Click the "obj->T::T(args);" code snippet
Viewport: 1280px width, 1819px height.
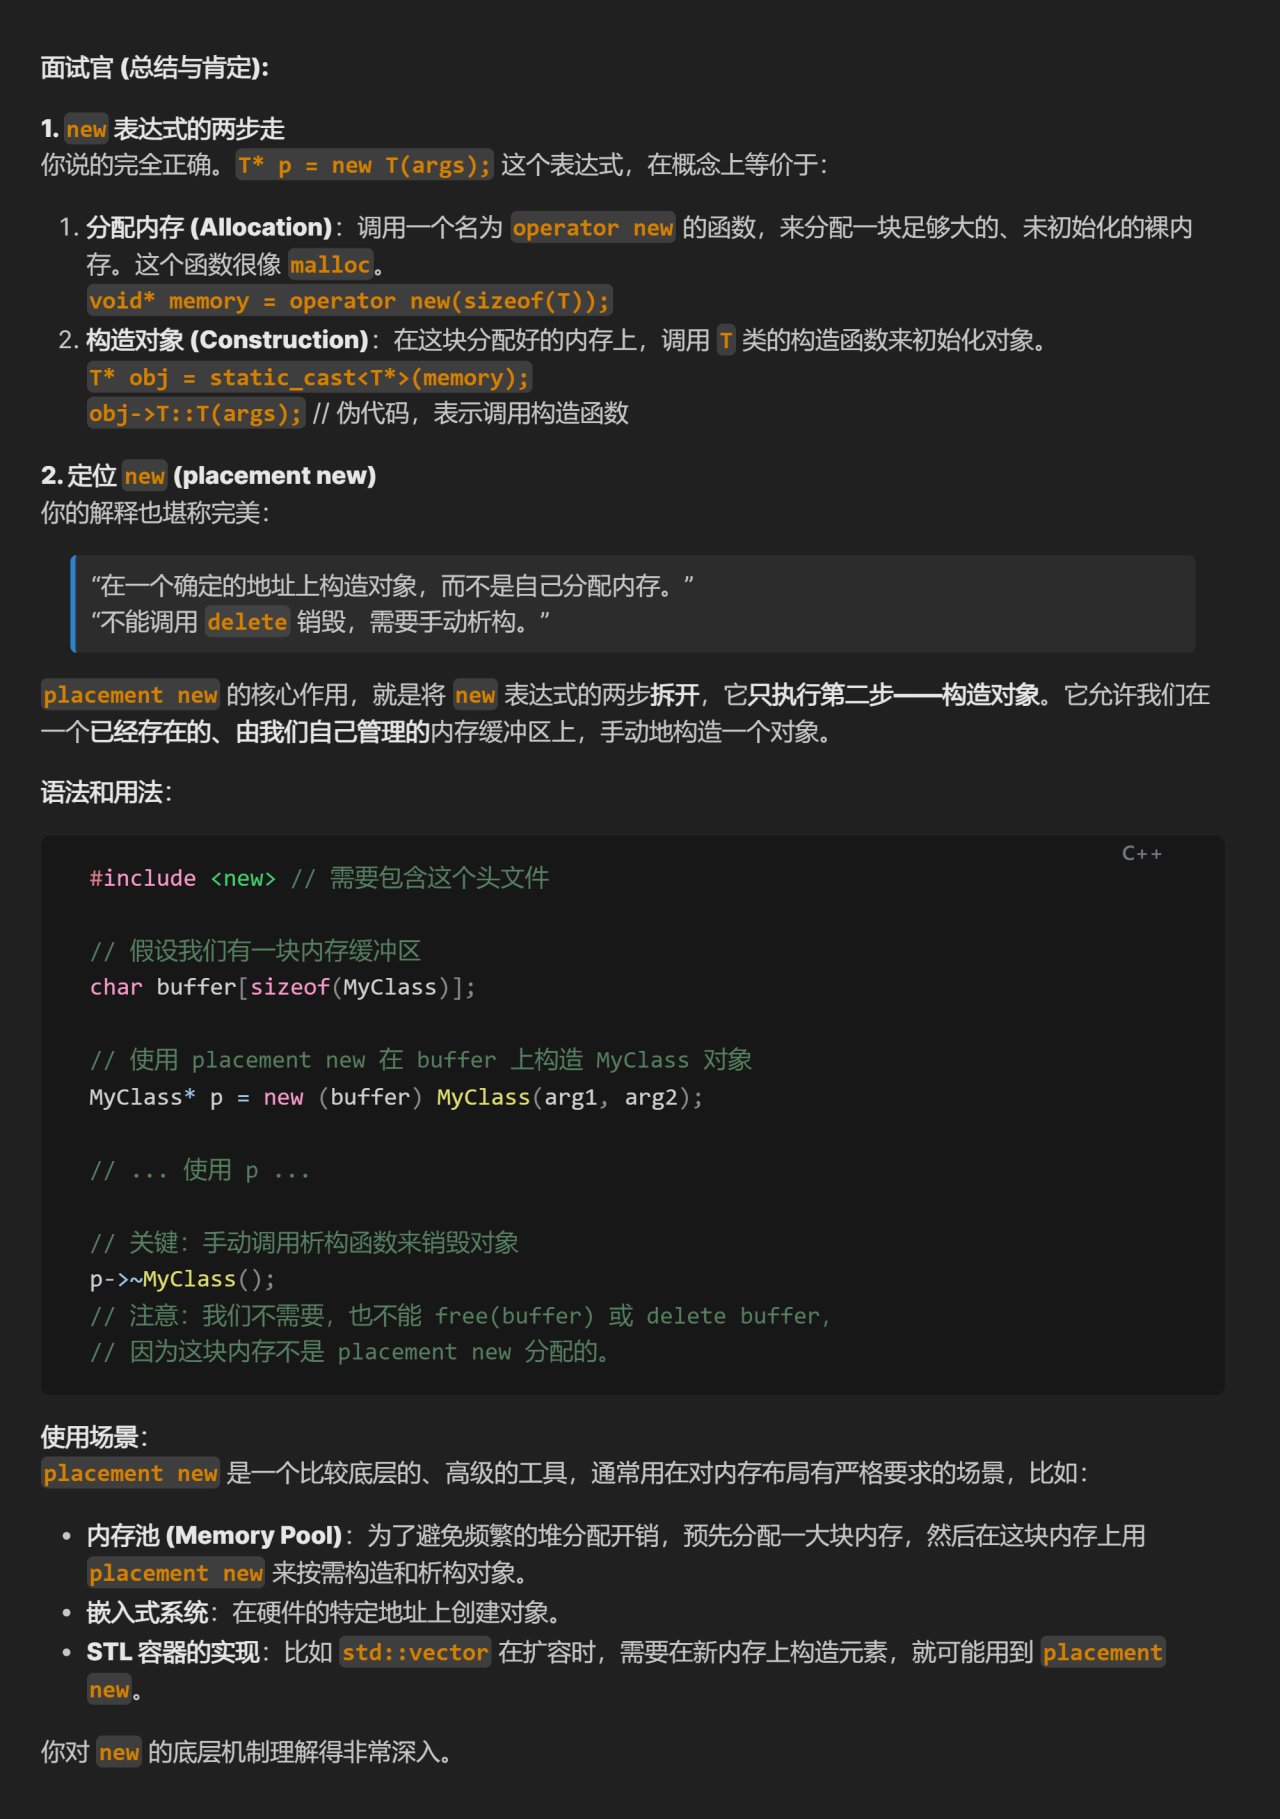pyautogui.click(x=195, y=414)
